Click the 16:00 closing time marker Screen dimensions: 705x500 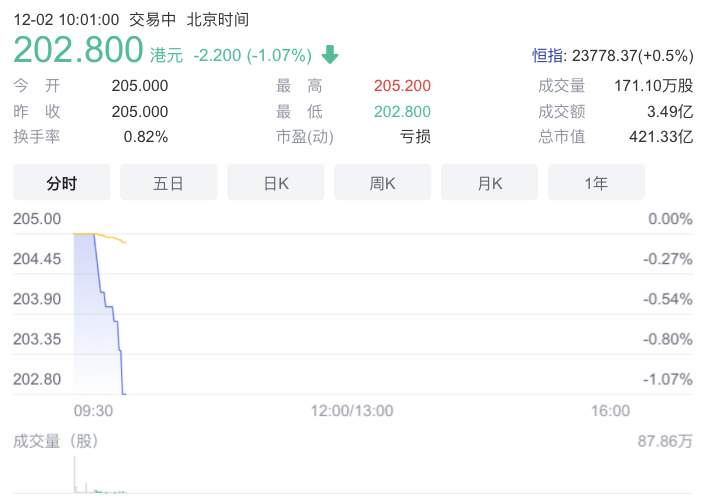coord(610,410)
